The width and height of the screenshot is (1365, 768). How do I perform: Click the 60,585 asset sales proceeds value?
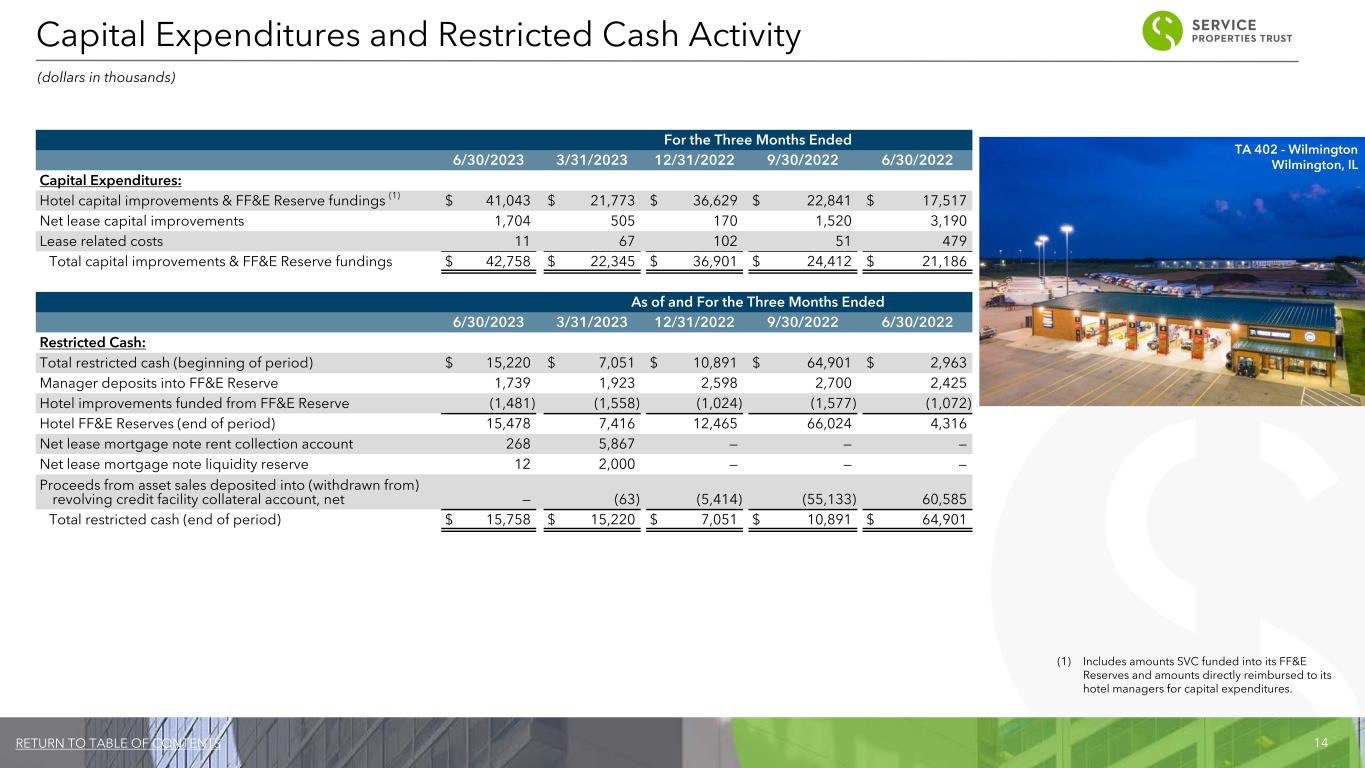[930, 499]
